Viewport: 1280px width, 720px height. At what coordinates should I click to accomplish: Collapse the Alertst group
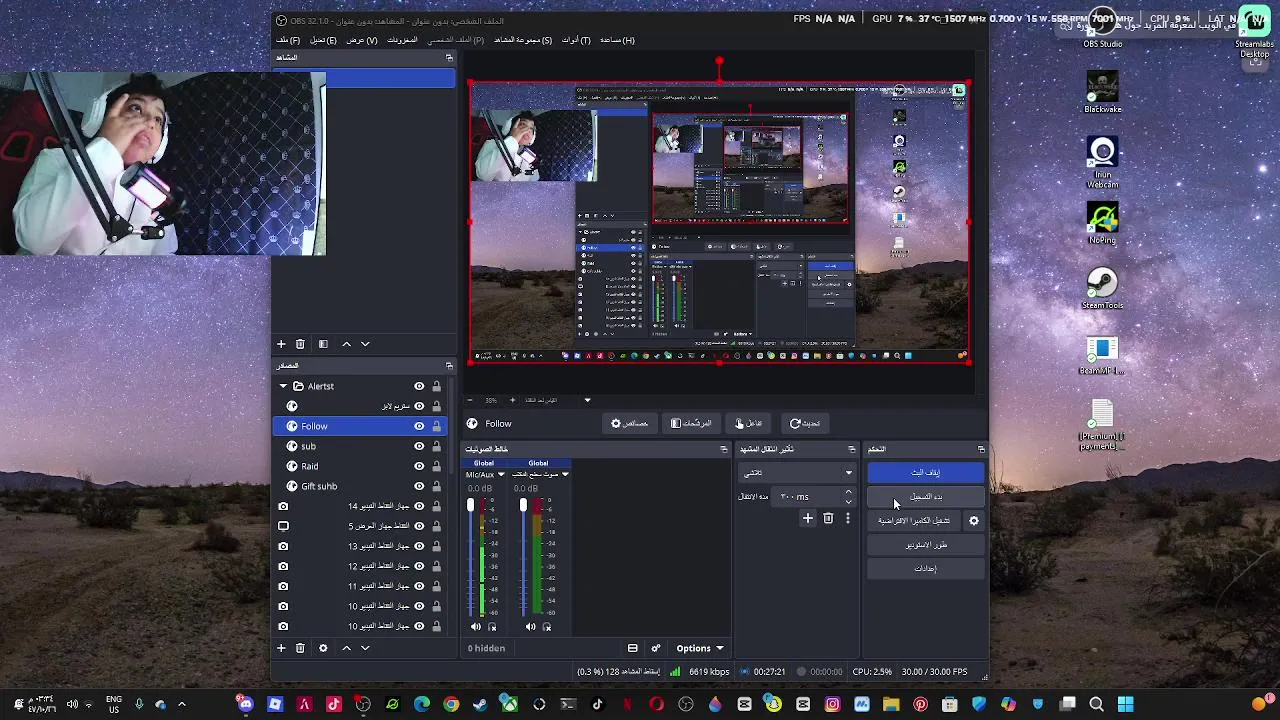(283, 386)
